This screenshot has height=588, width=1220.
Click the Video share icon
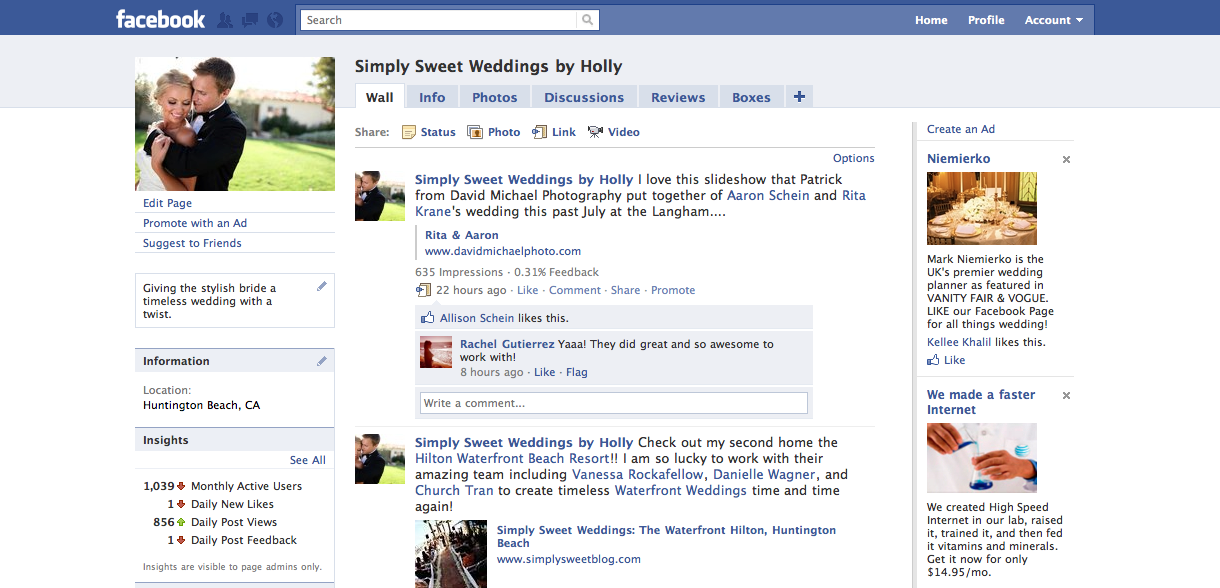coord(595,132)
